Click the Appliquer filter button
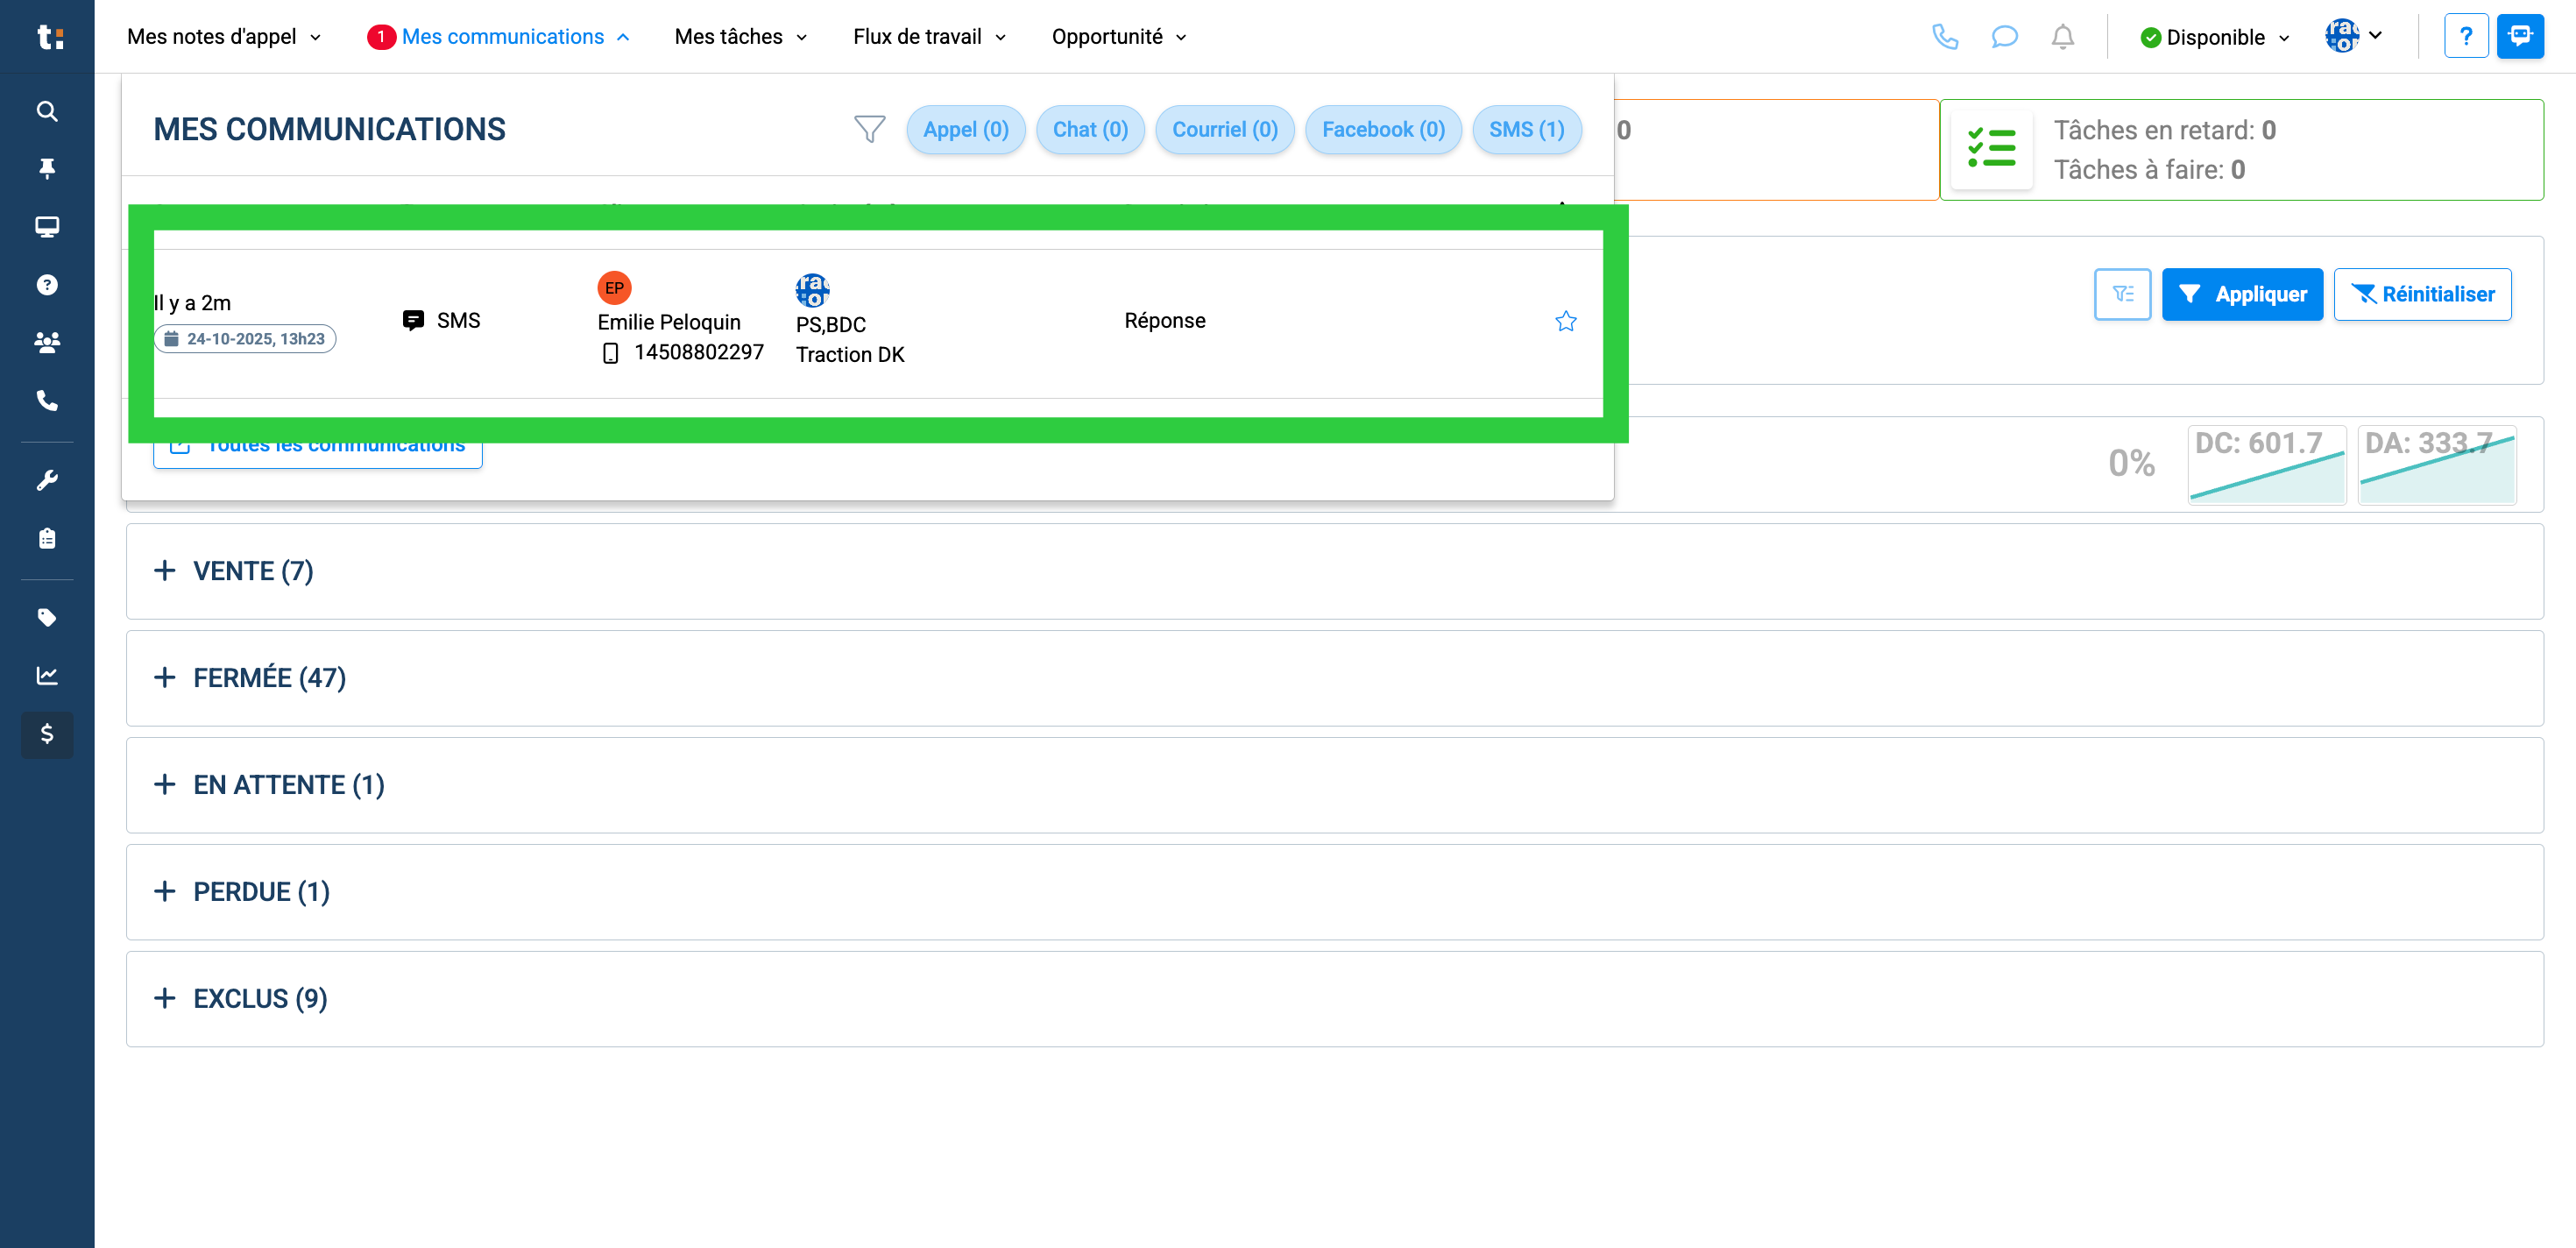 tap(2241, 294)
